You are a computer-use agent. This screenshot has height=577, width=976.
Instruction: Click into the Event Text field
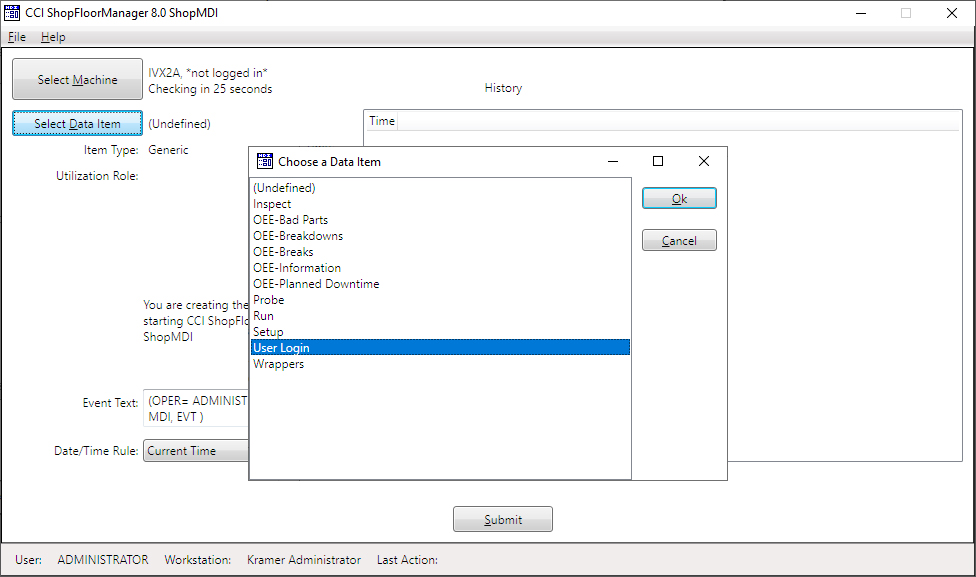click(x=196, y=408)
